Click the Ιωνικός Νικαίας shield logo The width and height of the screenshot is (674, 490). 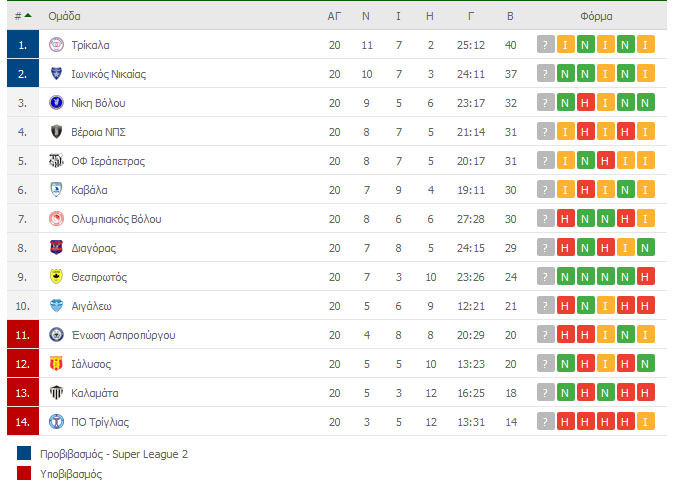tap(56, 74)
